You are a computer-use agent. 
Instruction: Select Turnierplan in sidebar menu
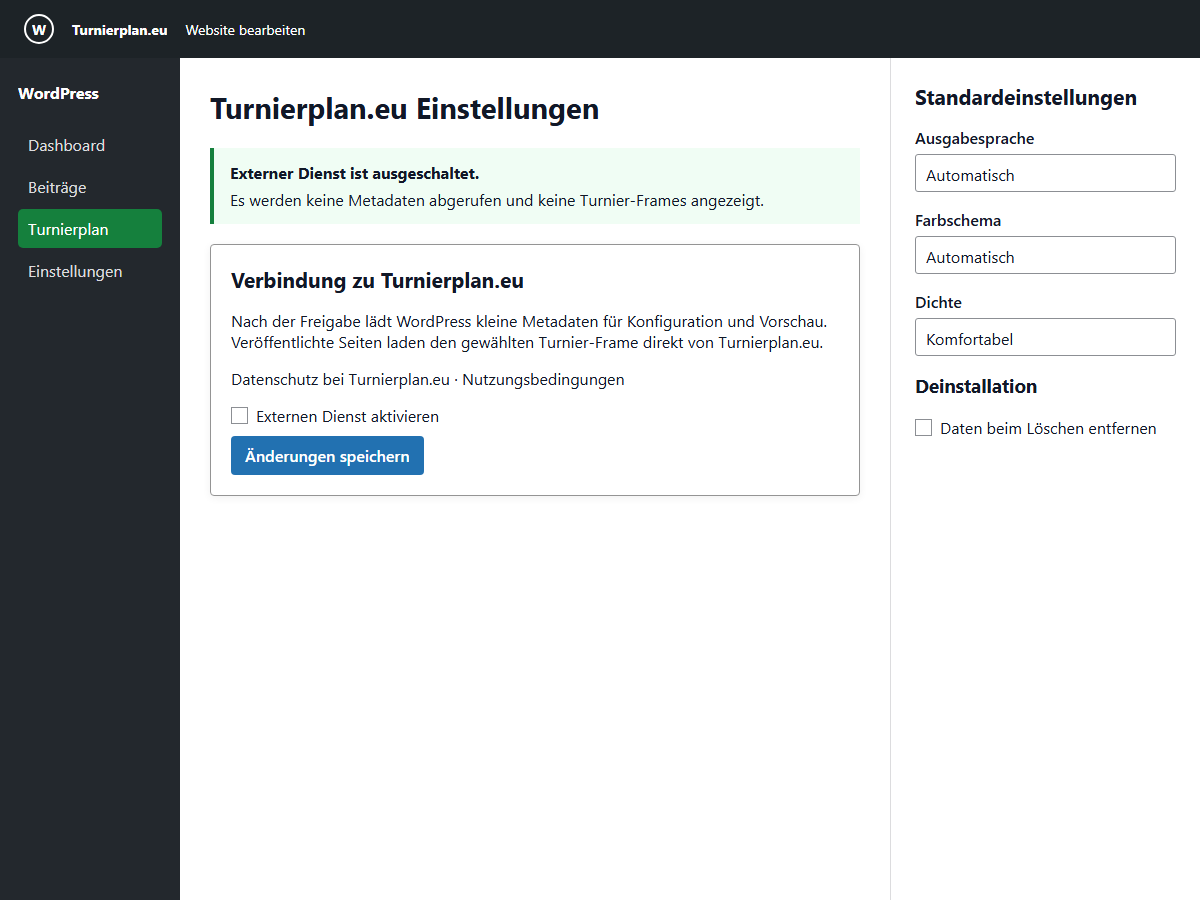point(90,229)
